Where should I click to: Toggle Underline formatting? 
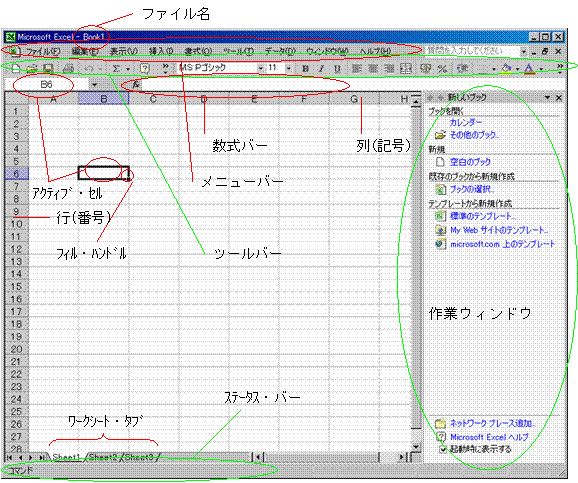[x=337, y=69]
